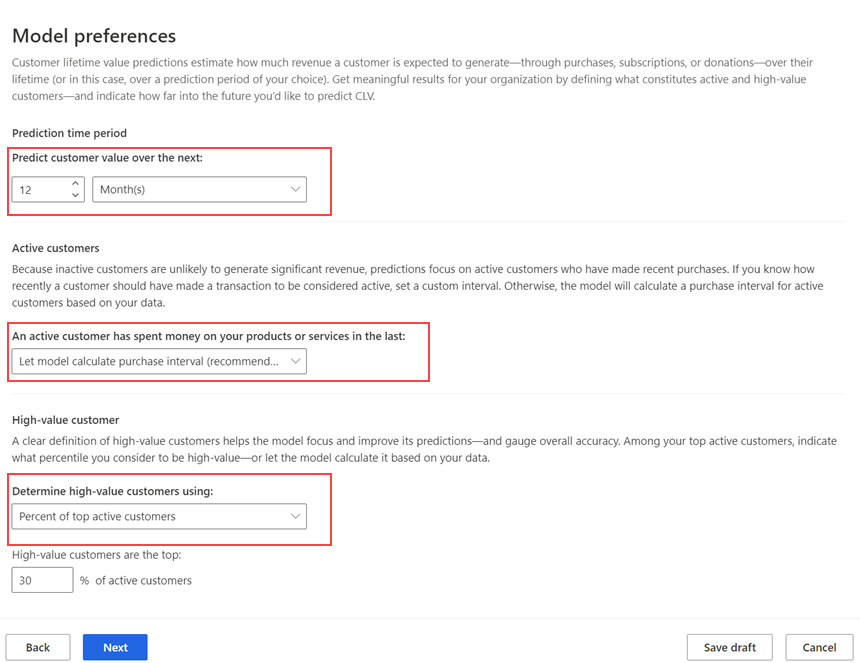This screenshot has height=663, width=860.
Task: Click the Save draft button
Action: [729, 647]
